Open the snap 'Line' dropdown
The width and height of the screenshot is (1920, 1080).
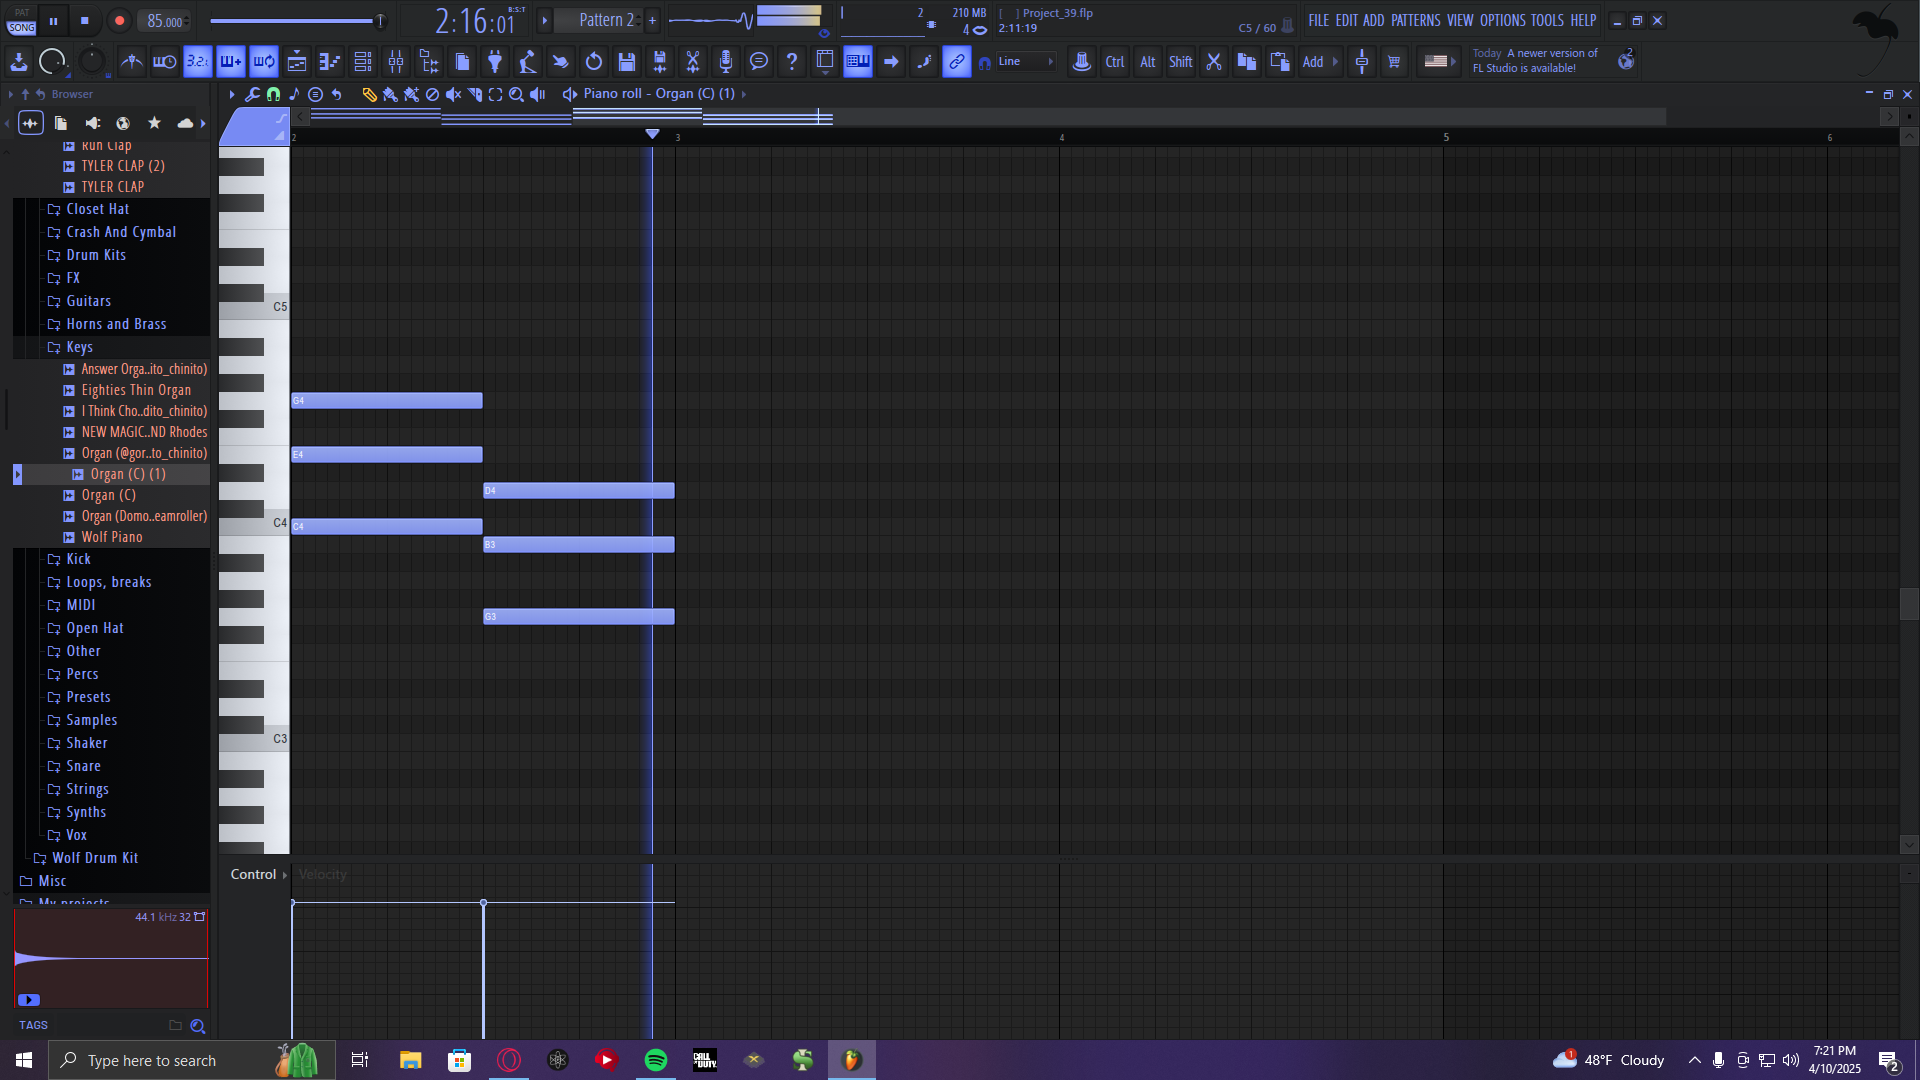tap(1025, 62)
